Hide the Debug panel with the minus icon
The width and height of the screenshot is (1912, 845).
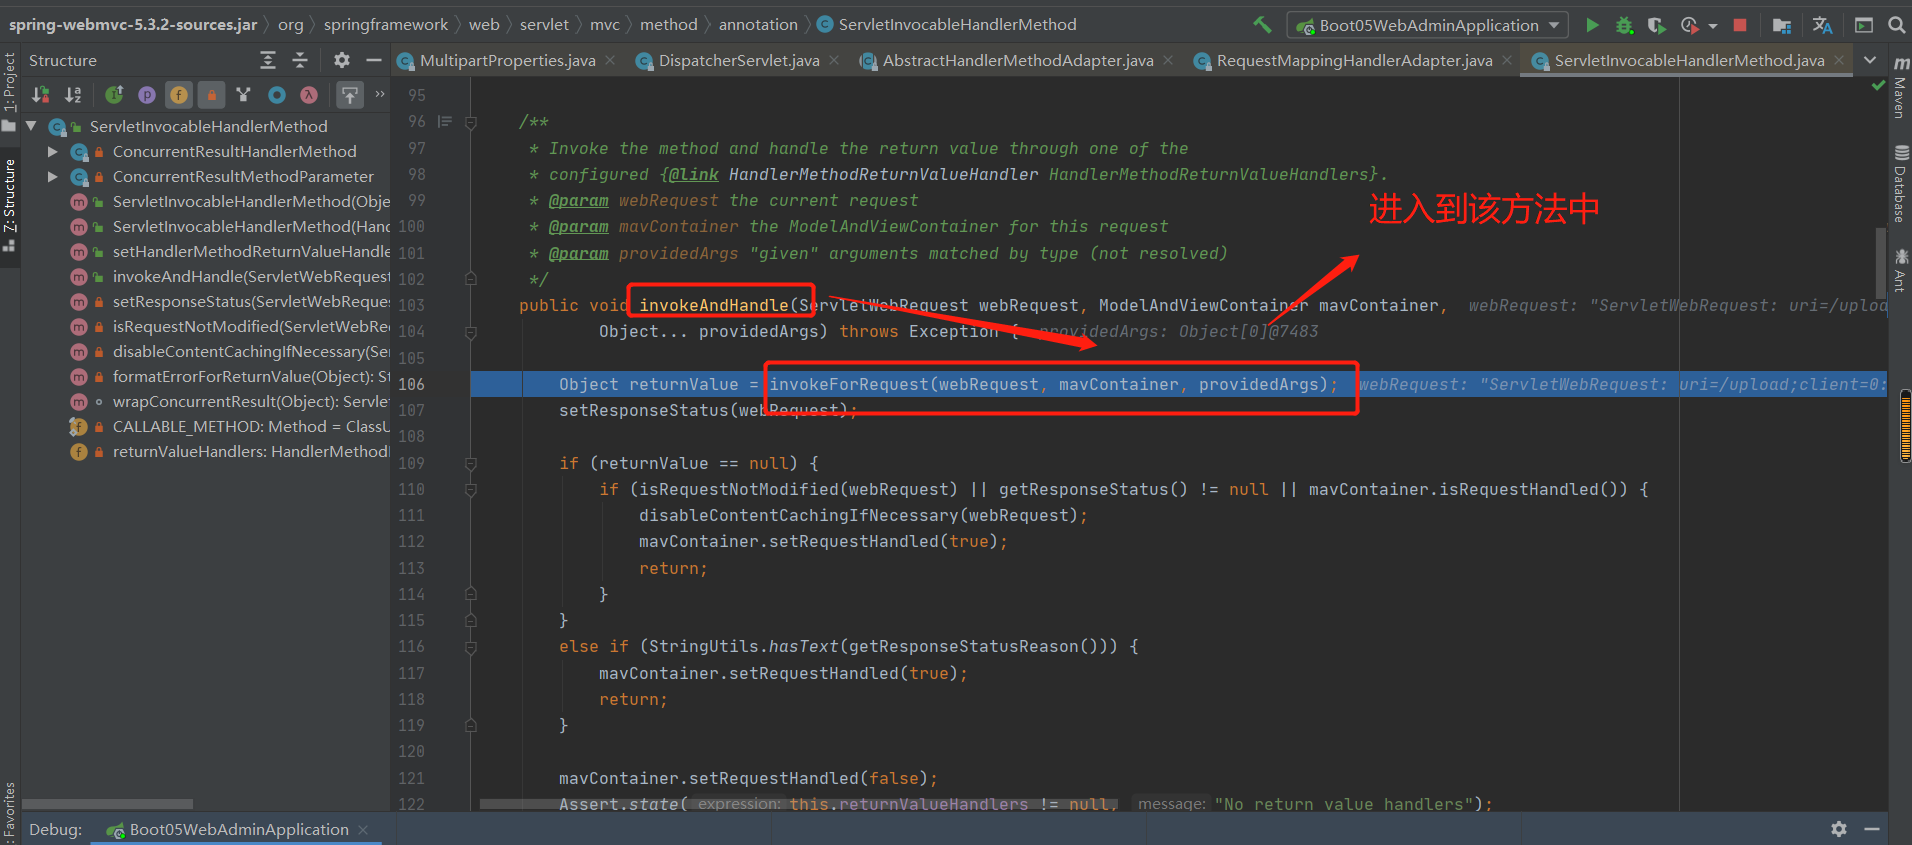[x=1872, y=829]
